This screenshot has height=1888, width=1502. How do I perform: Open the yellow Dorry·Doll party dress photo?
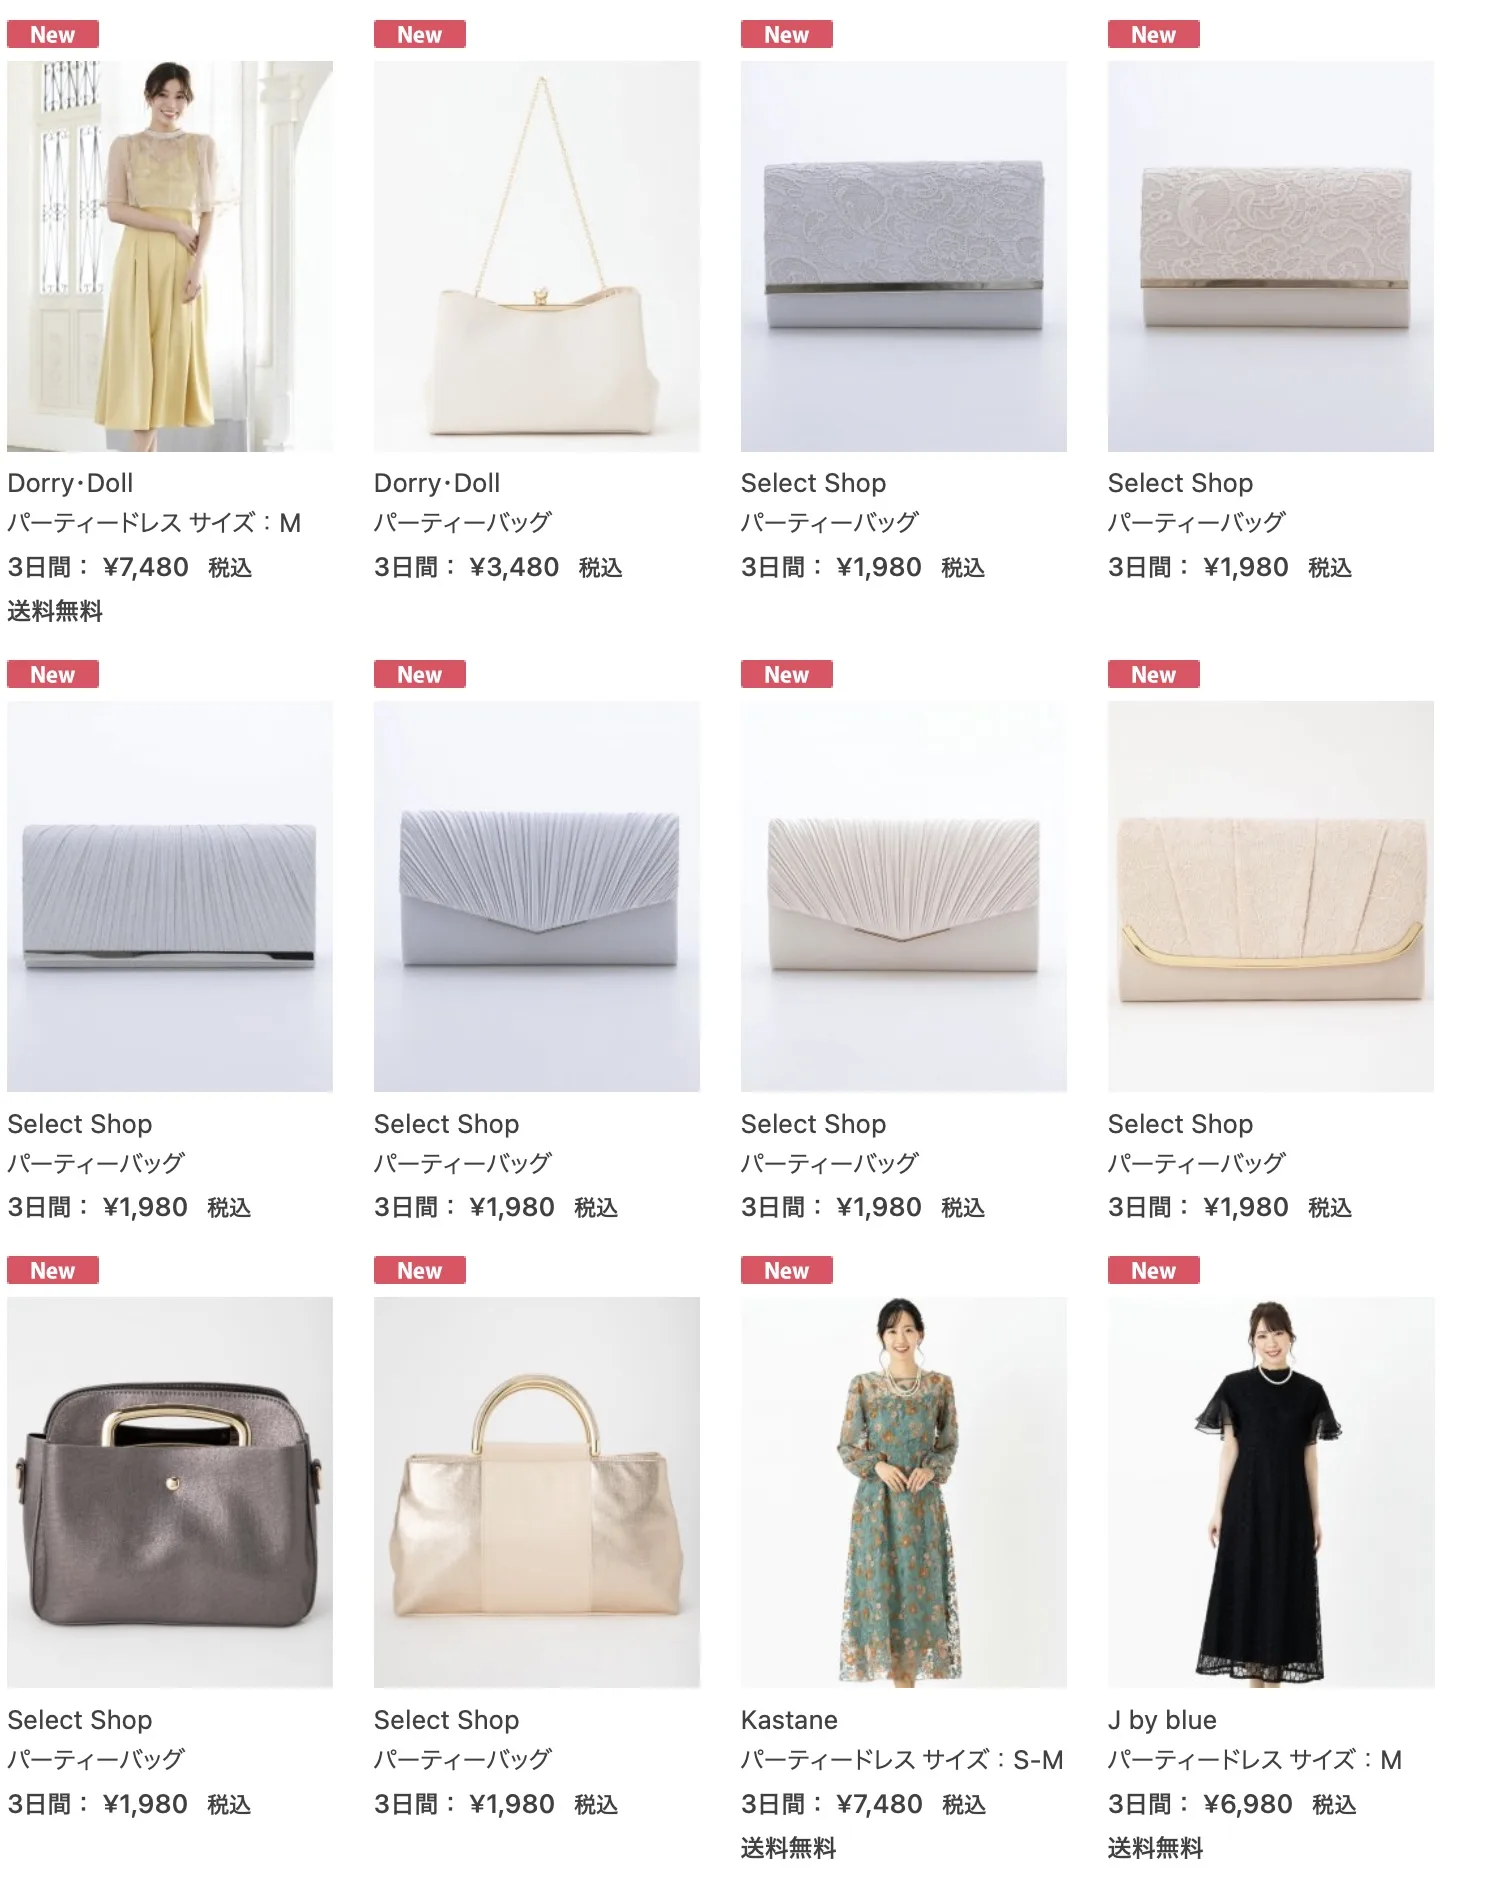pos(170,256)
